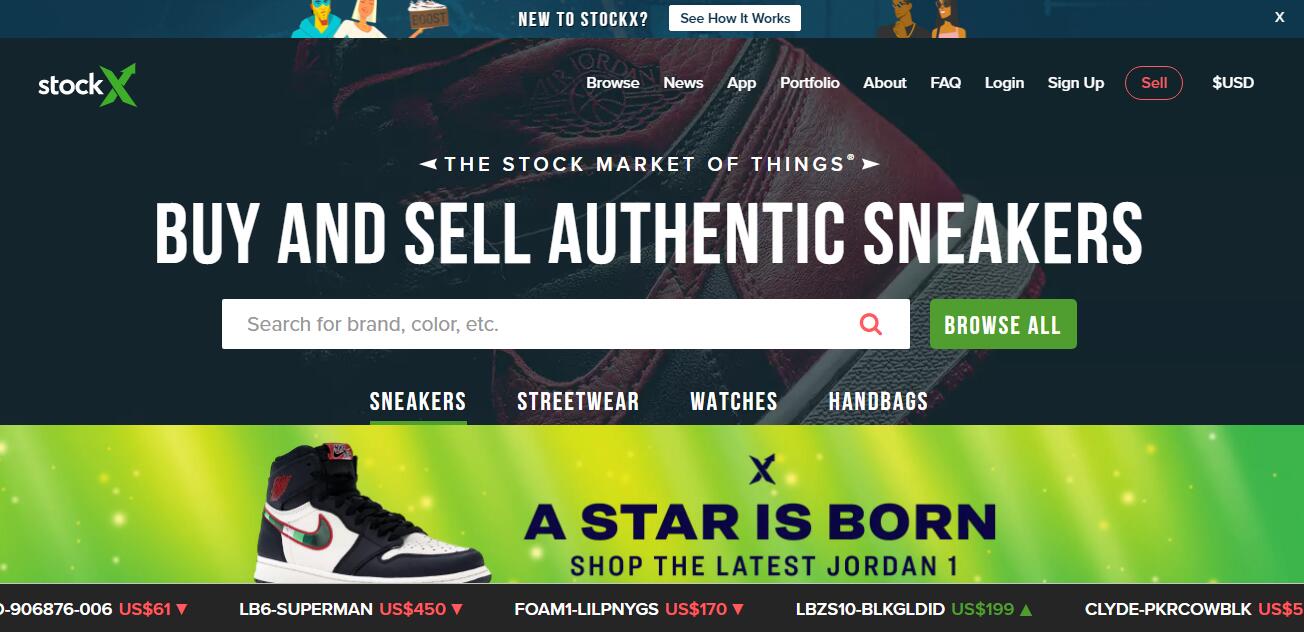Screen dimensions: 1304x632
Task: Switch to the Streetwear tab
Action: [x=578, y=402]
